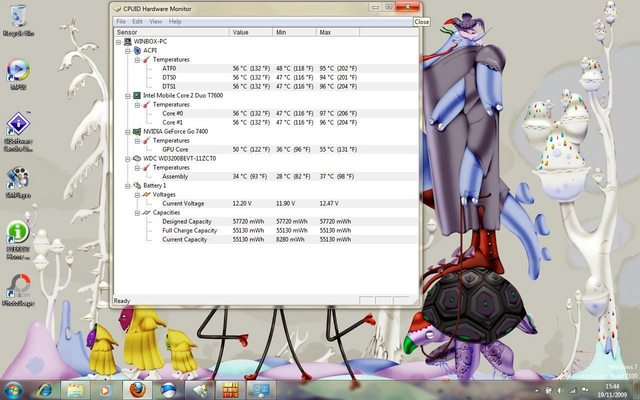
Task: Open the Windows Start orb
Action: 13,390
